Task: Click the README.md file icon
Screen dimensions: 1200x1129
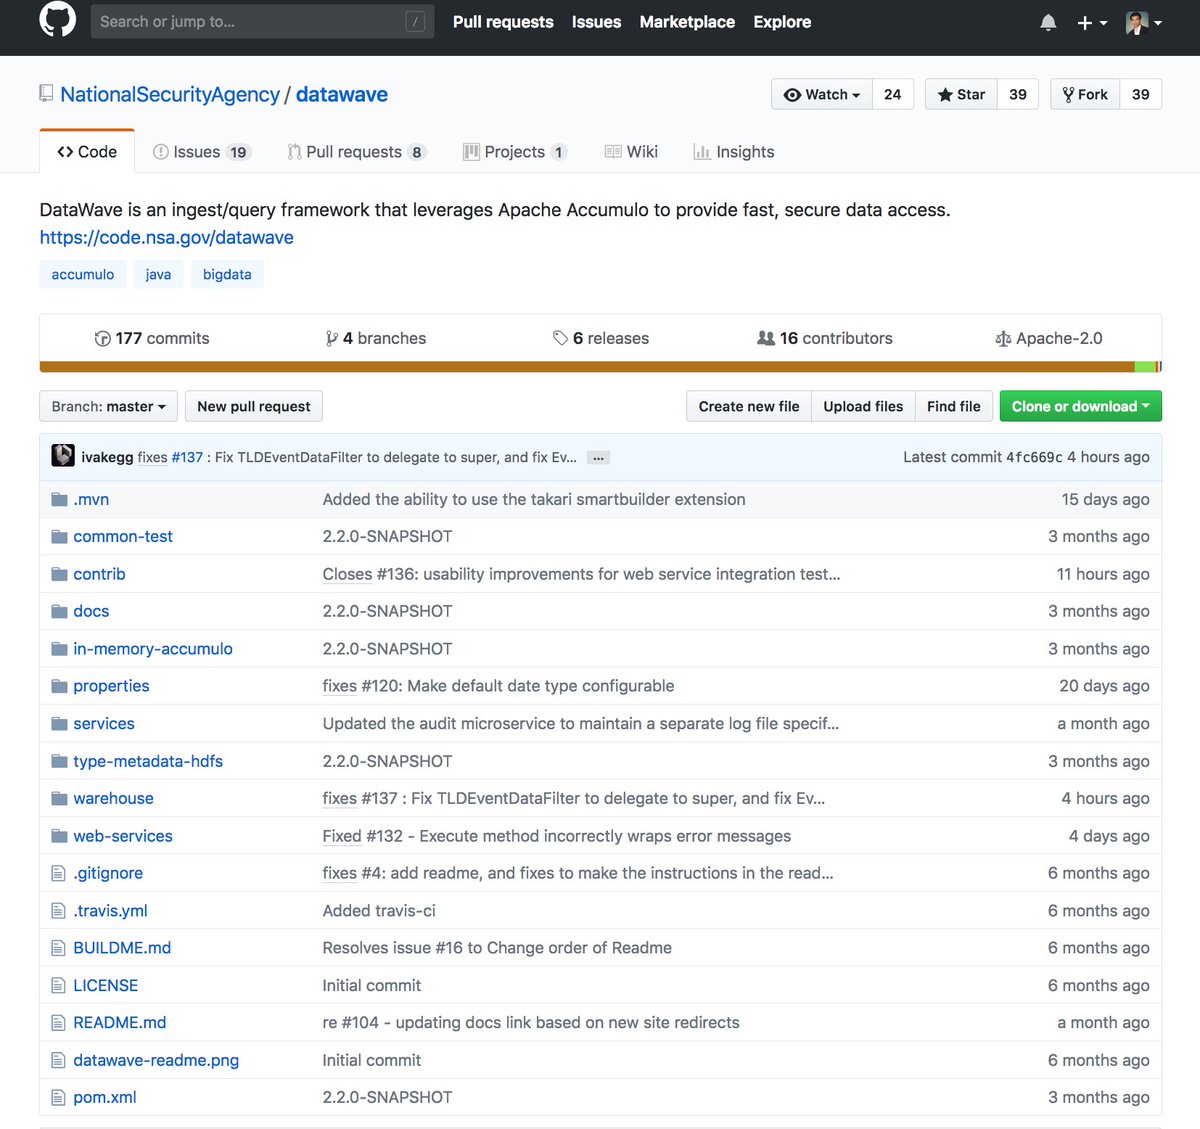Action: pos(58,1023)
